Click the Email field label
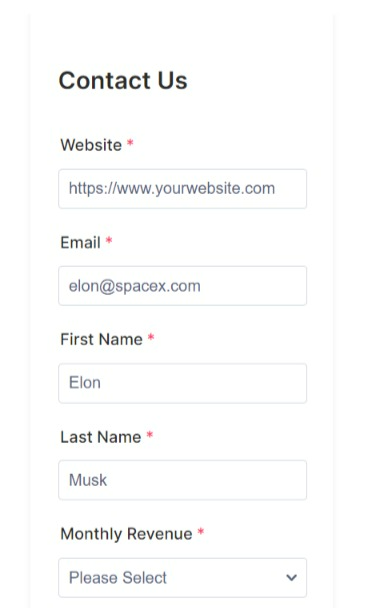This screenshot has height=608, width=388. [x=81, y=243]
